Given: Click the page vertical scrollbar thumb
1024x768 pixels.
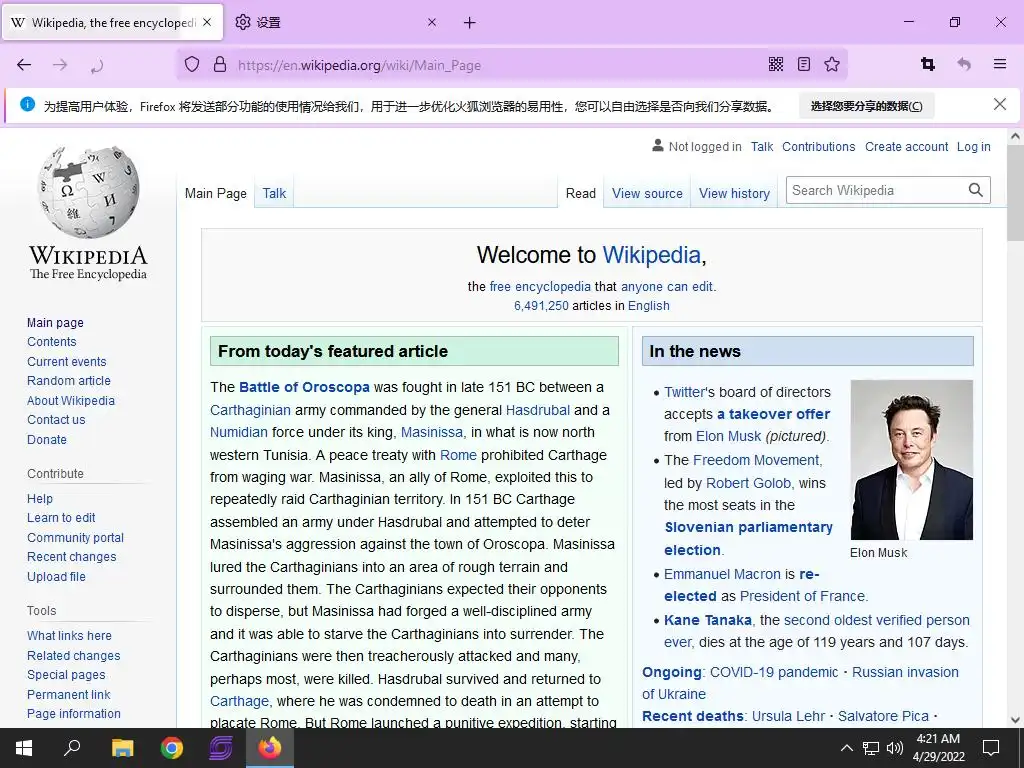Looking at the screenshot, I should (x=1015, y=193).
